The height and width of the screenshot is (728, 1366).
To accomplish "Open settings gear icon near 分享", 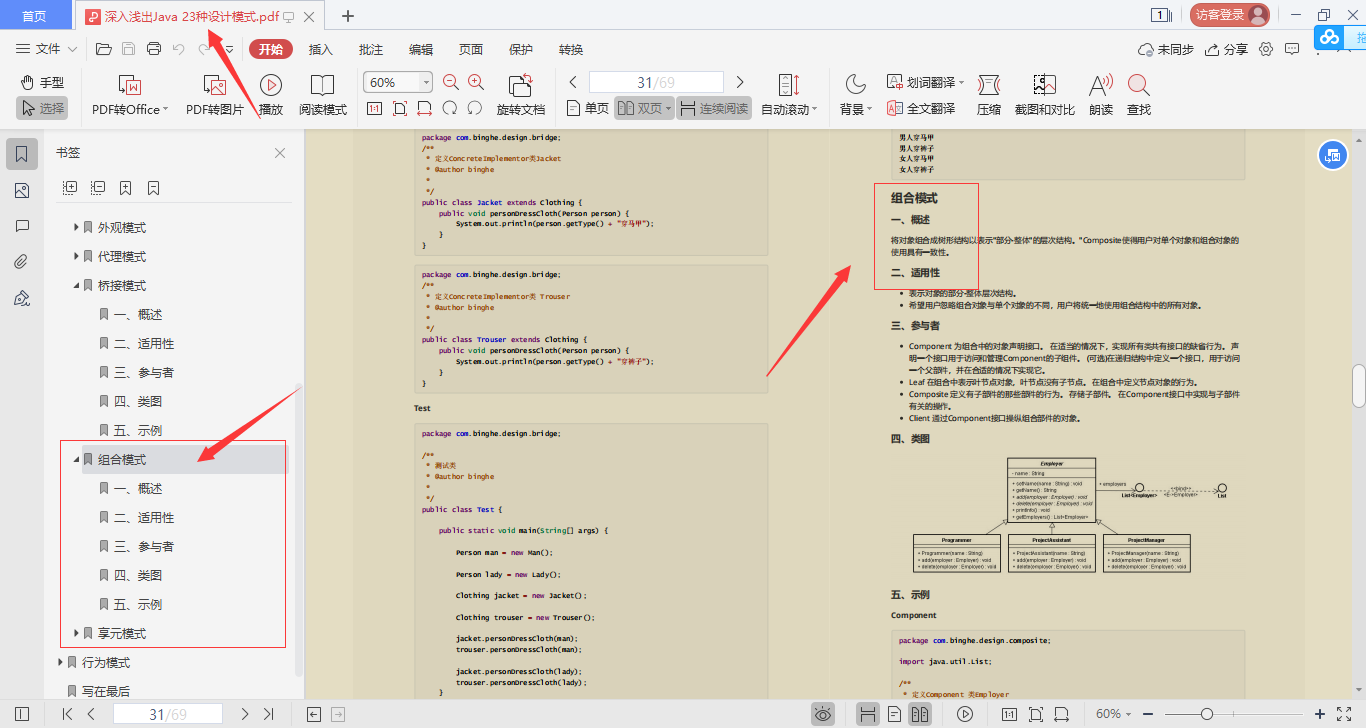I will pyautogui.click(x=1266, y=49).
